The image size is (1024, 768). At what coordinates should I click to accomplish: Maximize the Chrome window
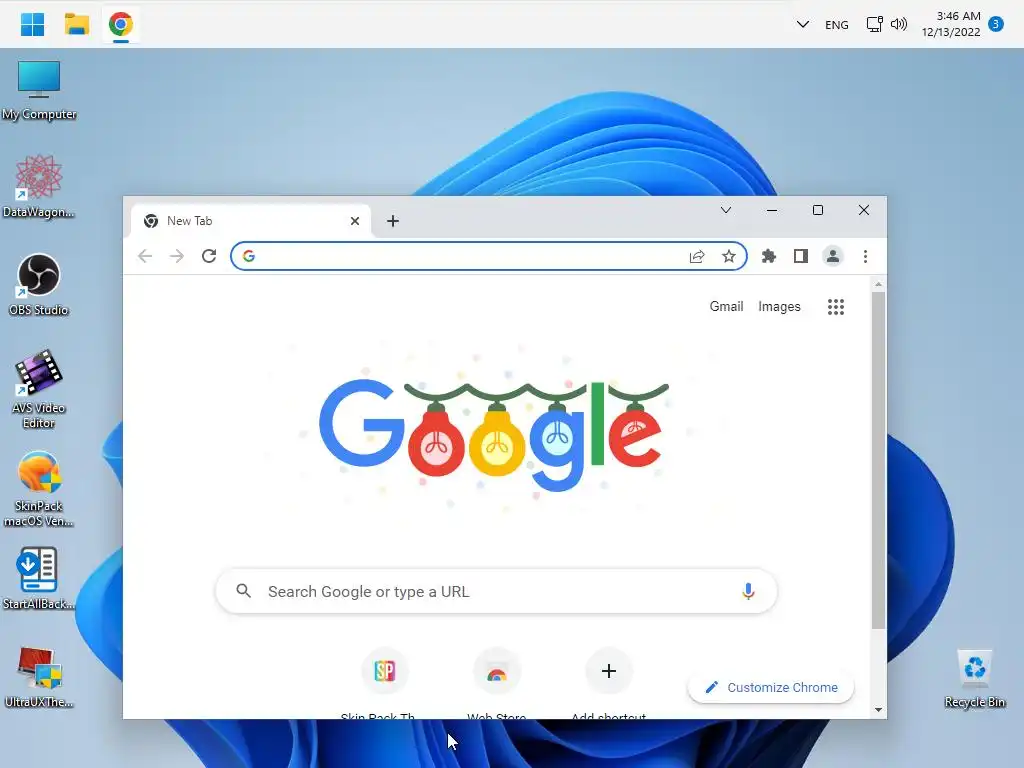pyautogui.click(x=818, y=210)
